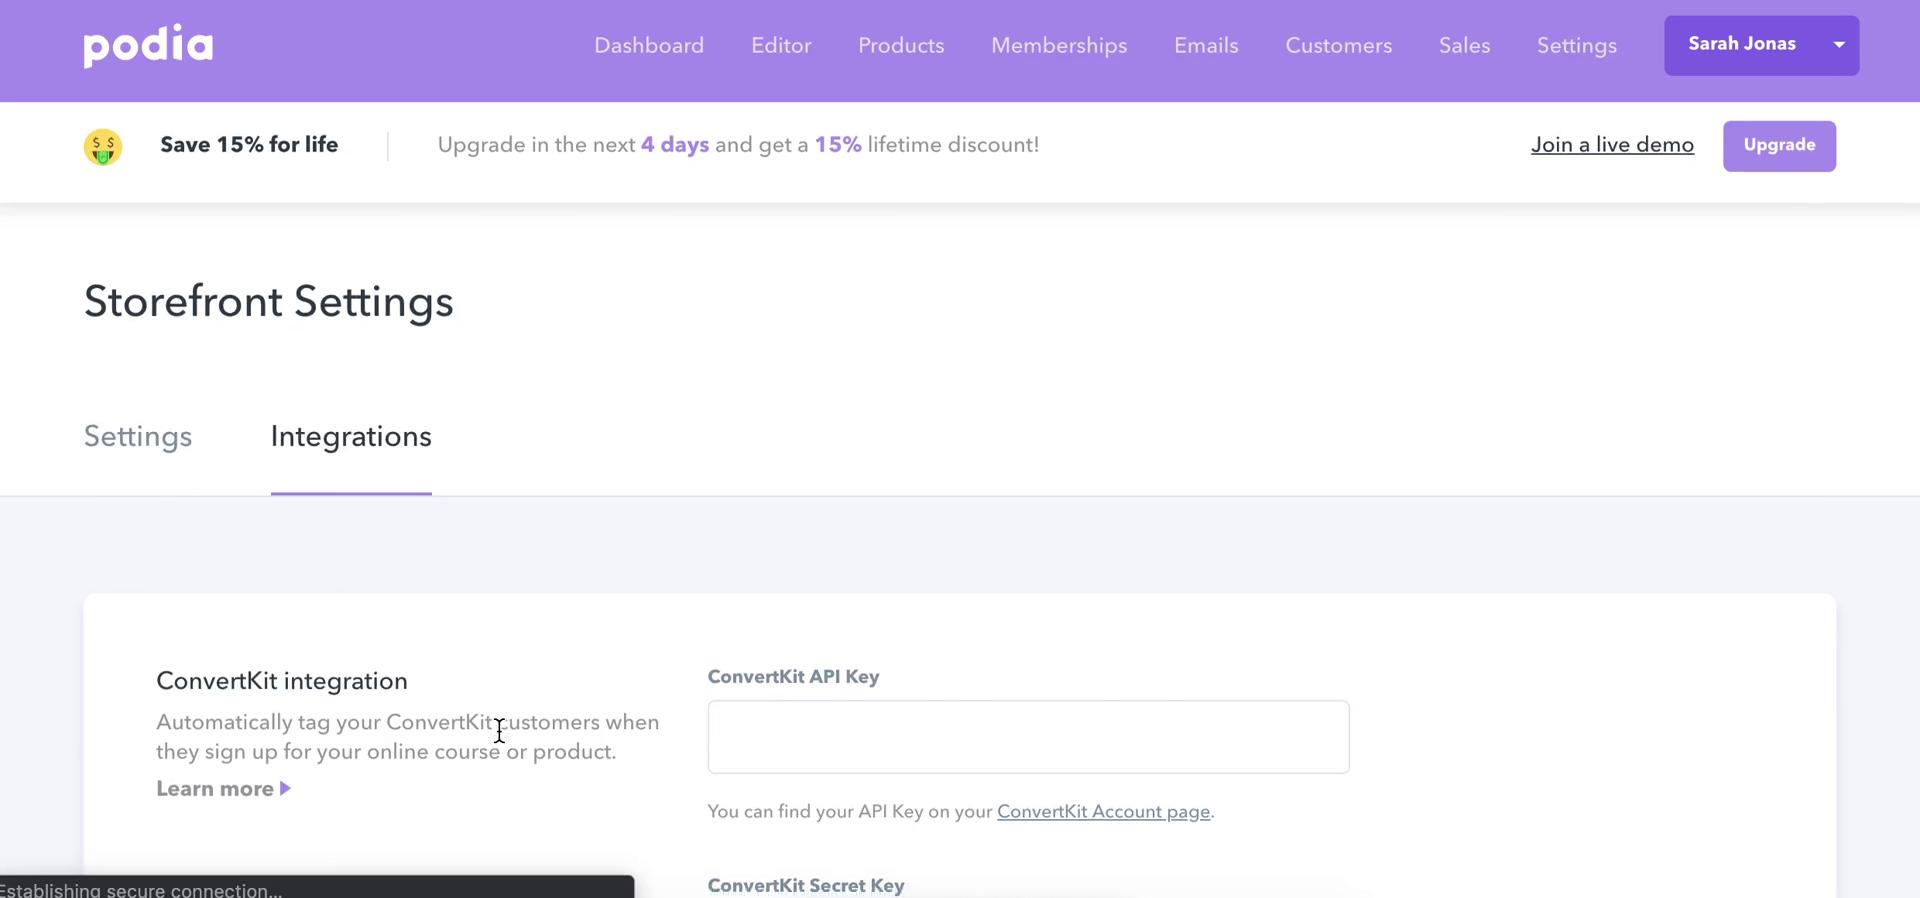
Task: Open the Sales page
Action: coord(1464,46)
